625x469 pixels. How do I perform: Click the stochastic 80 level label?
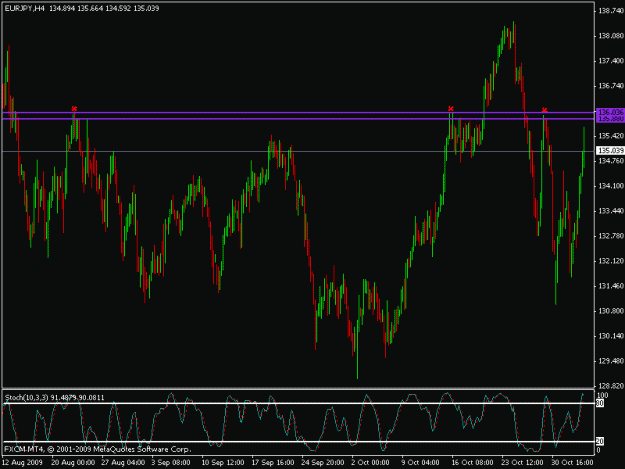pyautogui.click(x=600, y=403)
